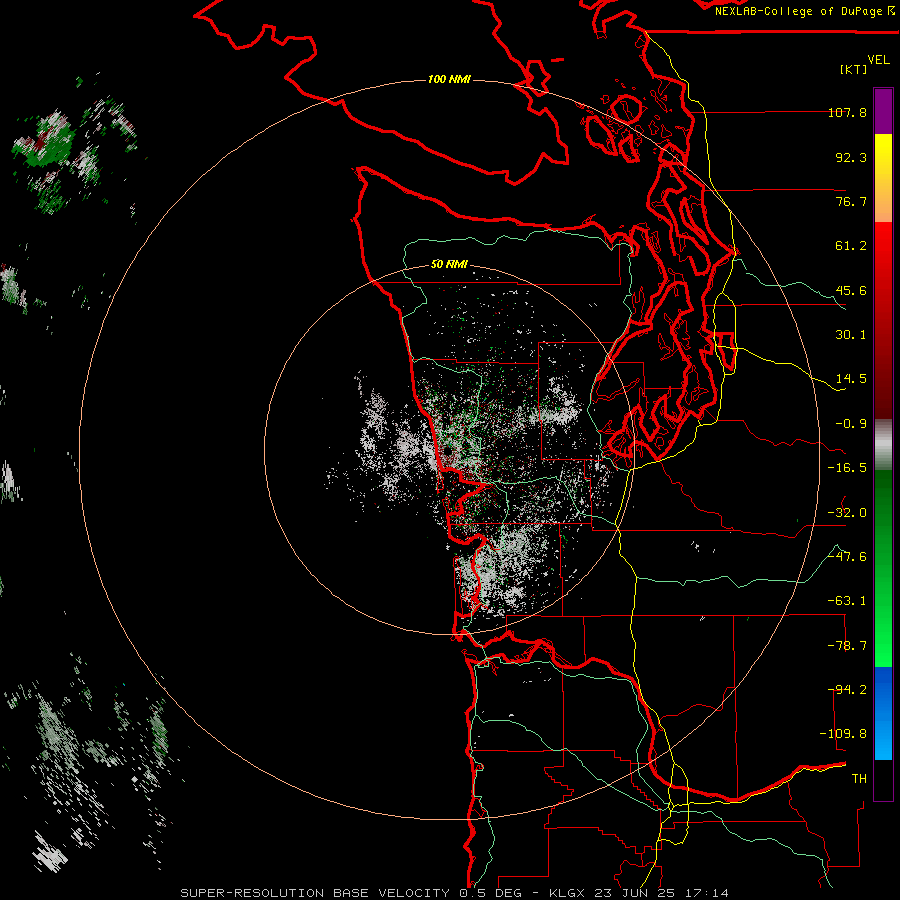Click the VEL legend title
Viewport: 900px width, 900px height.
tap(878, 59)
